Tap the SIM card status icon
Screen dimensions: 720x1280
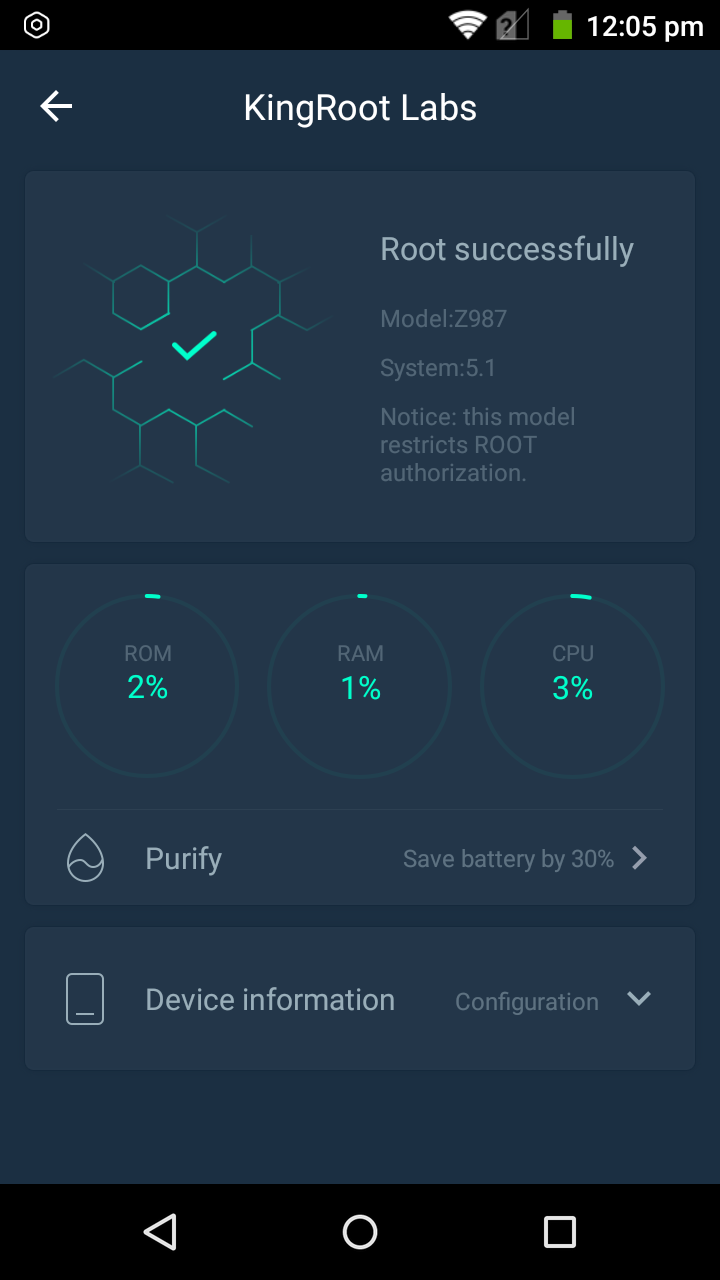(513, 25)
